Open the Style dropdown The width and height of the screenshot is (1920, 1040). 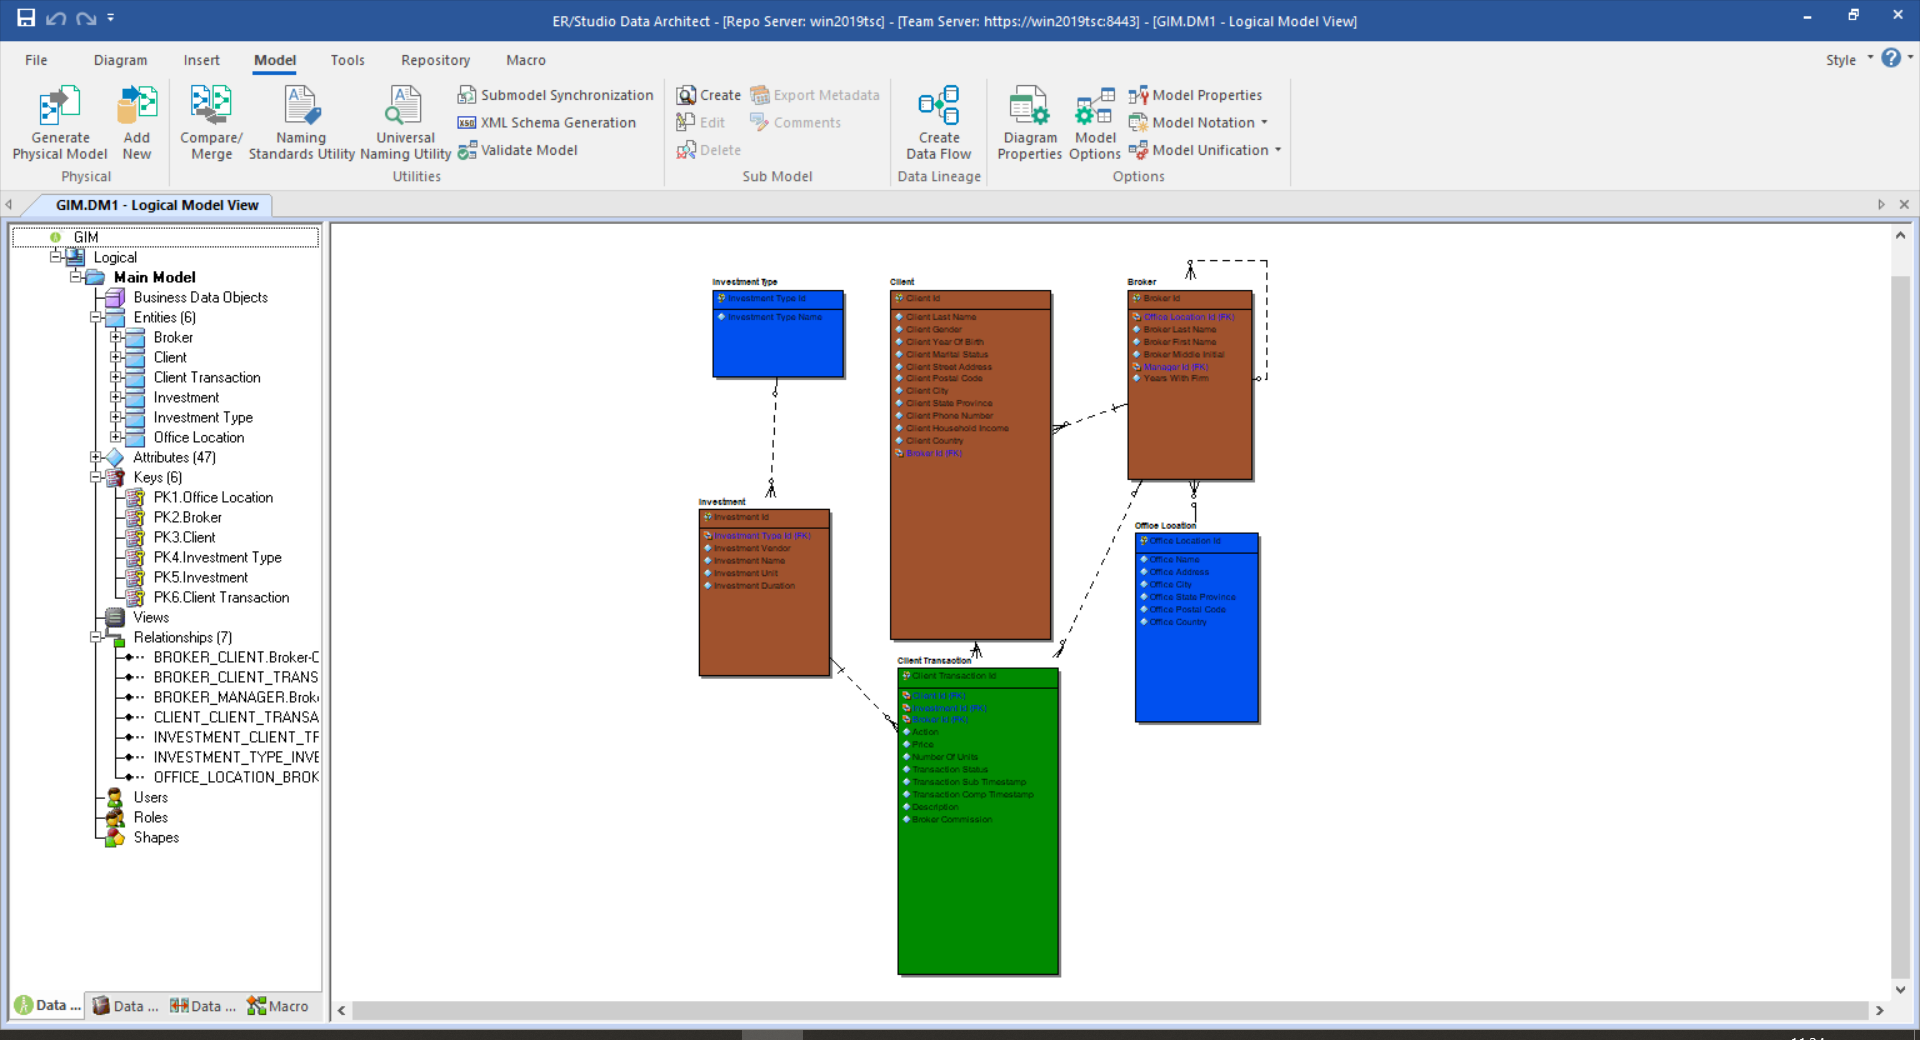tap(1849, 60)
